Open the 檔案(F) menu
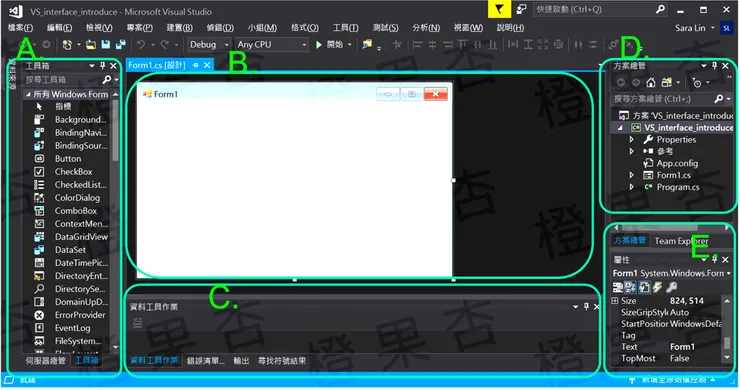The height and width of the screenshot is (390, 740). (20, 28)
